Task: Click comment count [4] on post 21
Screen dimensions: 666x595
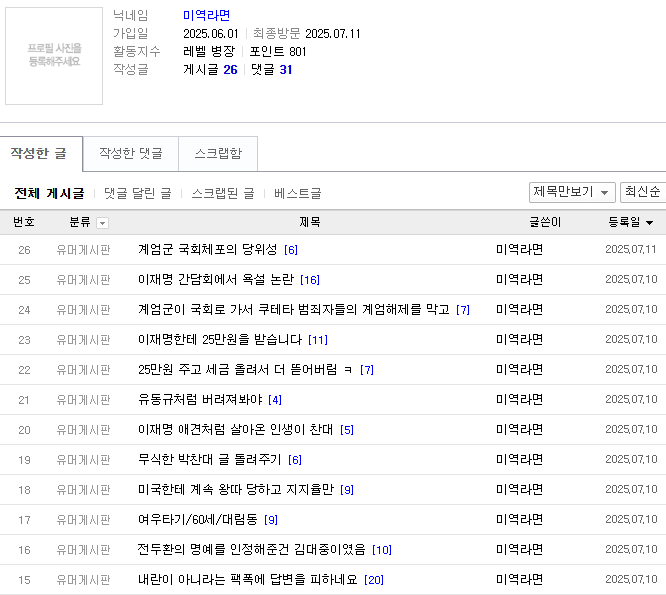Action: pos(275,400)
